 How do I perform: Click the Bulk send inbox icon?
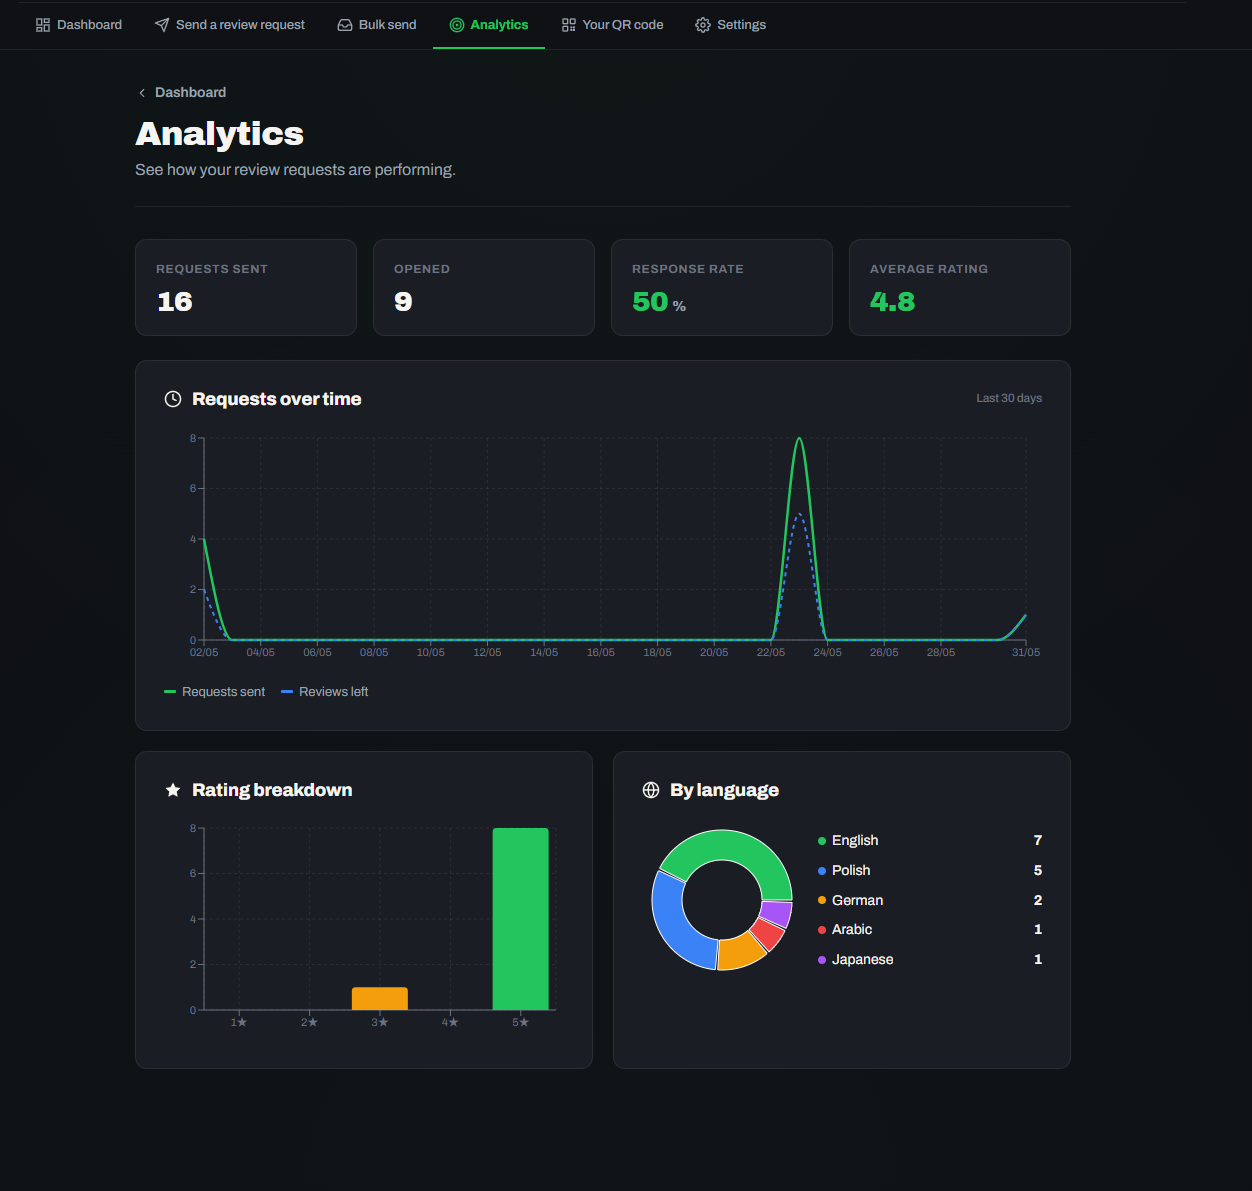tap(345, 25)
